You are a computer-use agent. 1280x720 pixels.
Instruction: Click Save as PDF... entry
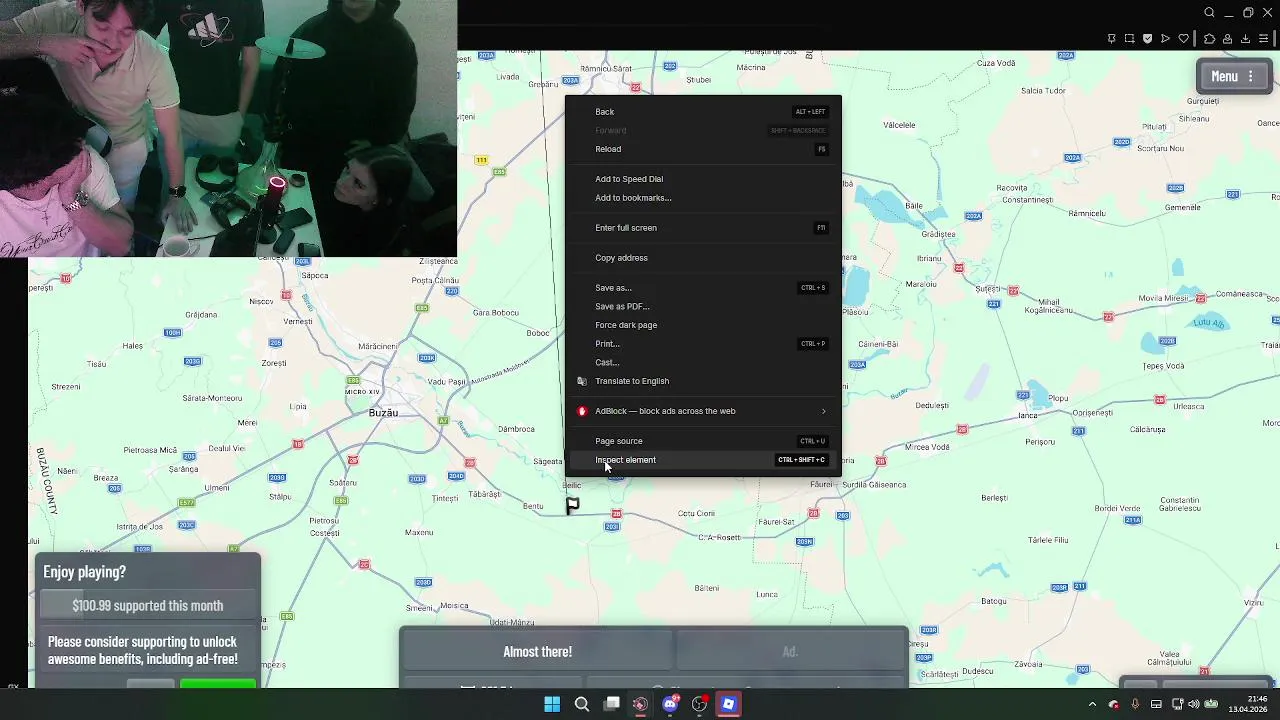pos(703,306)
